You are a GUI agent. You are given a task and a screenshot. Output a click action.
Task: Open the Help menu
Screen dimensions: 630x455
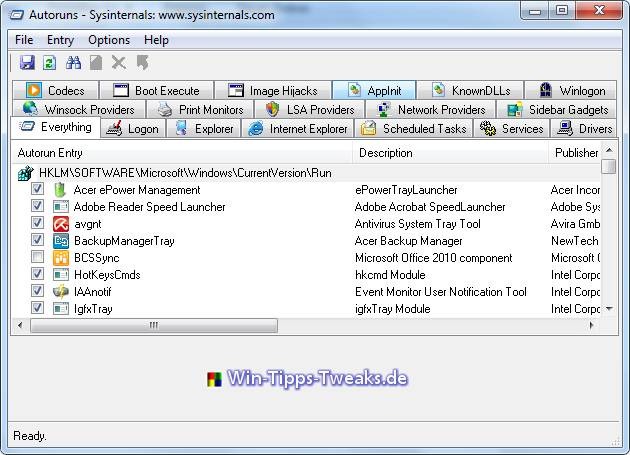(156, 40)
